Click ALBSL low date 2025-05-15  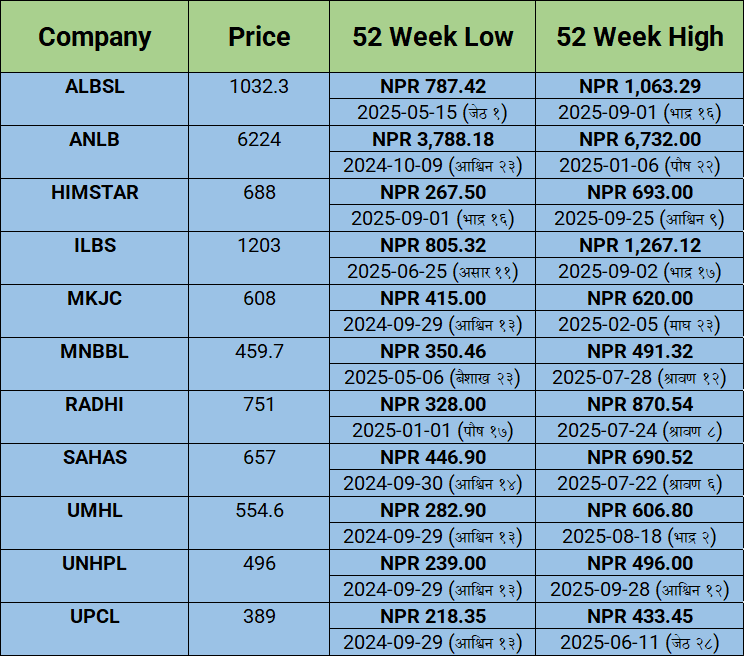pos(432,112)
